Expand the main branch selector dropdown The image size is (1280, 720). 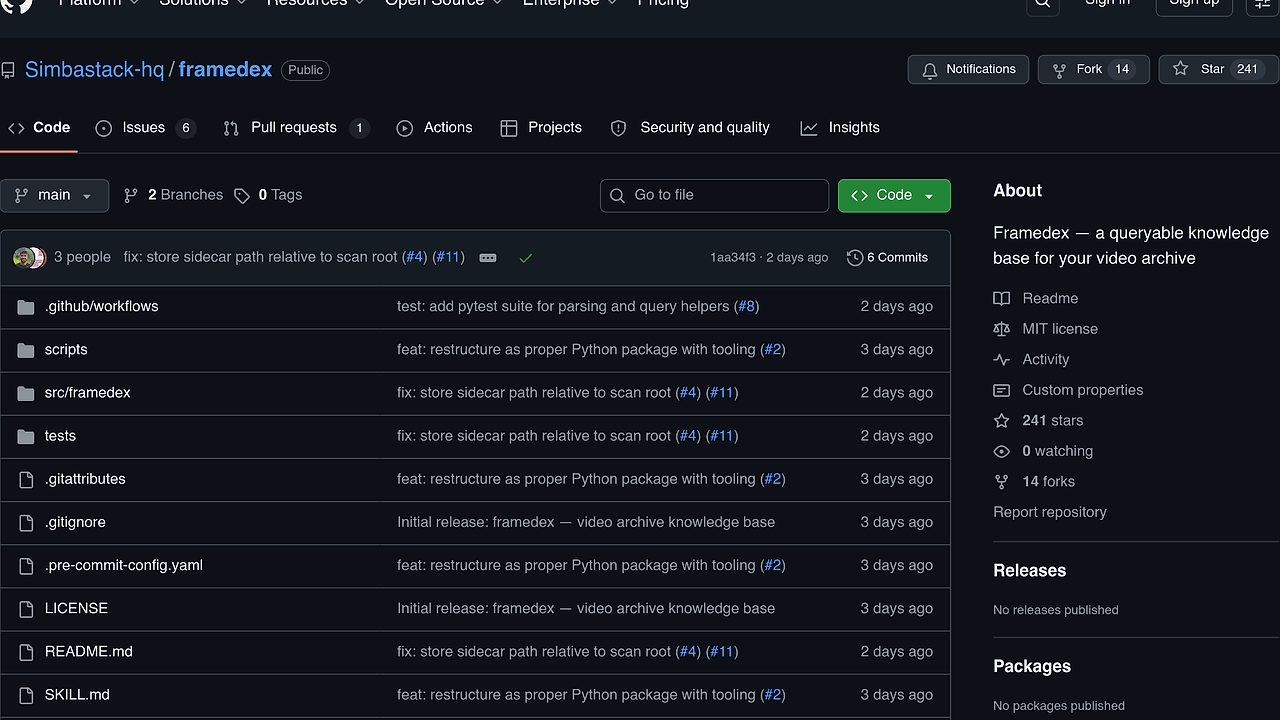point(54,196)
